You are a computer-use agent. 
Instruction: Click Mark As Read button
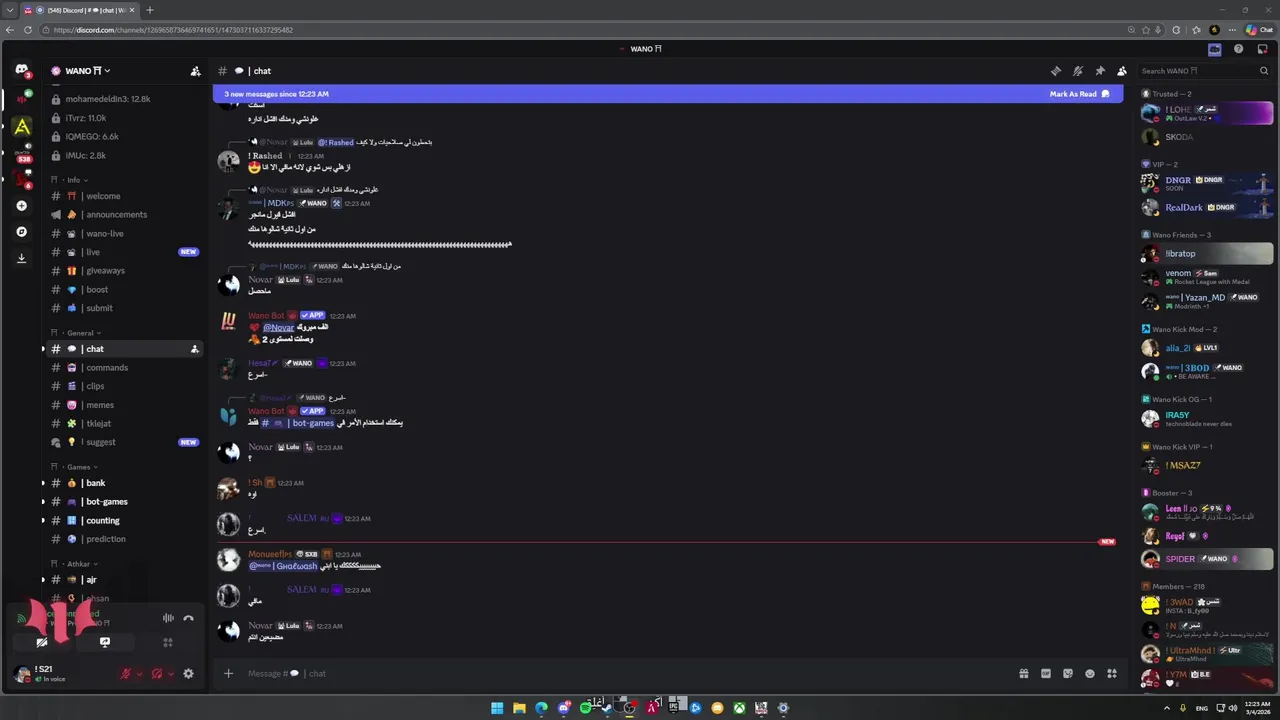[x=1079, y=94]
